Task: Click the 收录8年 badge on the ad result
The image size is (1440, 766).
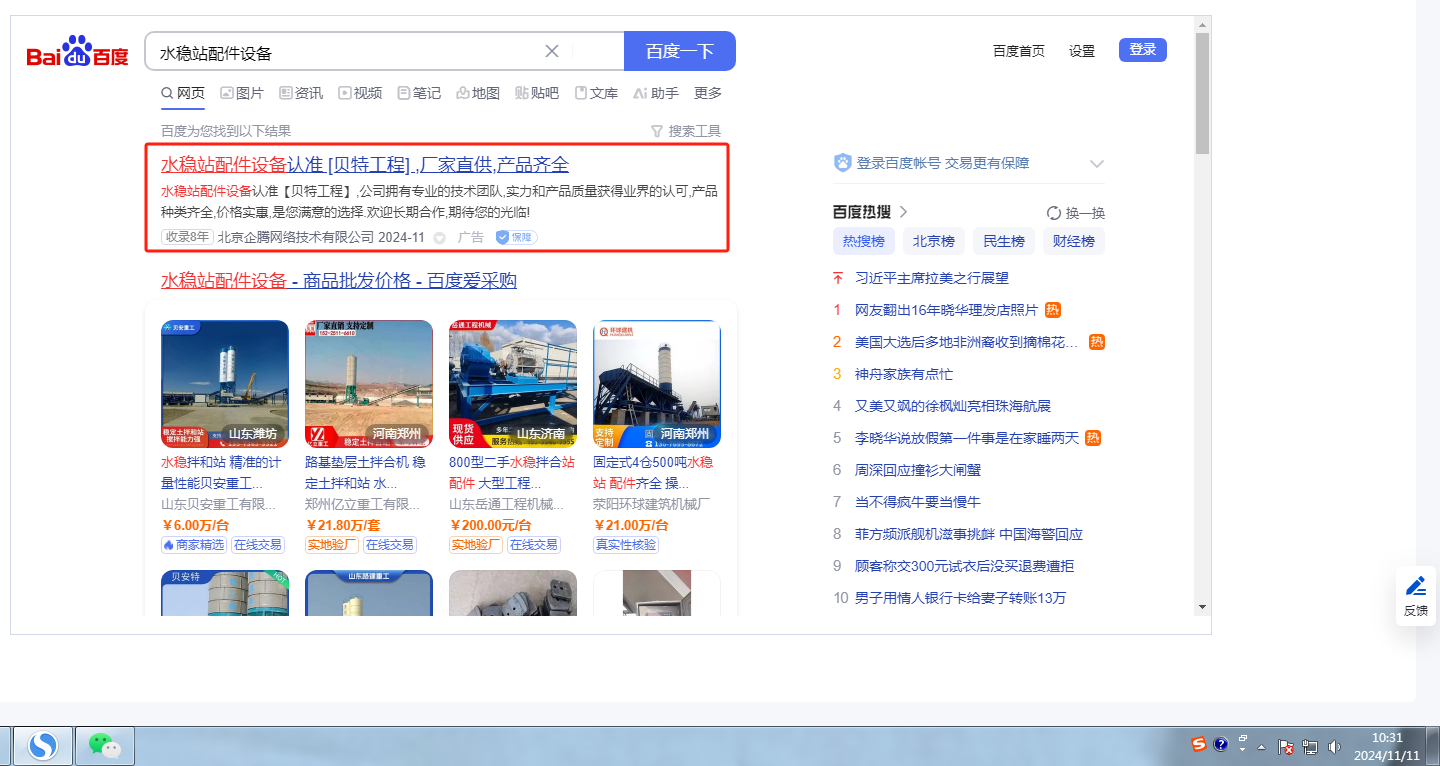Action: coord(187,237)
